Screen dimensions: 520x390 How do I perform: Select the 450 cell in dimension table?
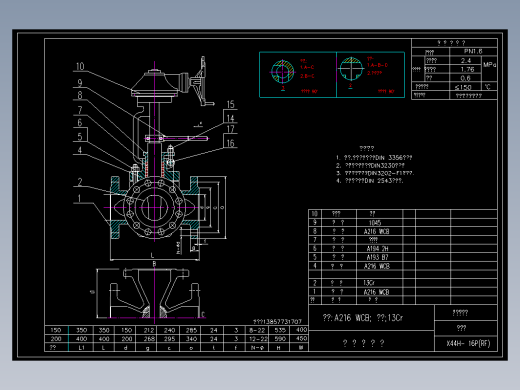[x=301, y=339]
